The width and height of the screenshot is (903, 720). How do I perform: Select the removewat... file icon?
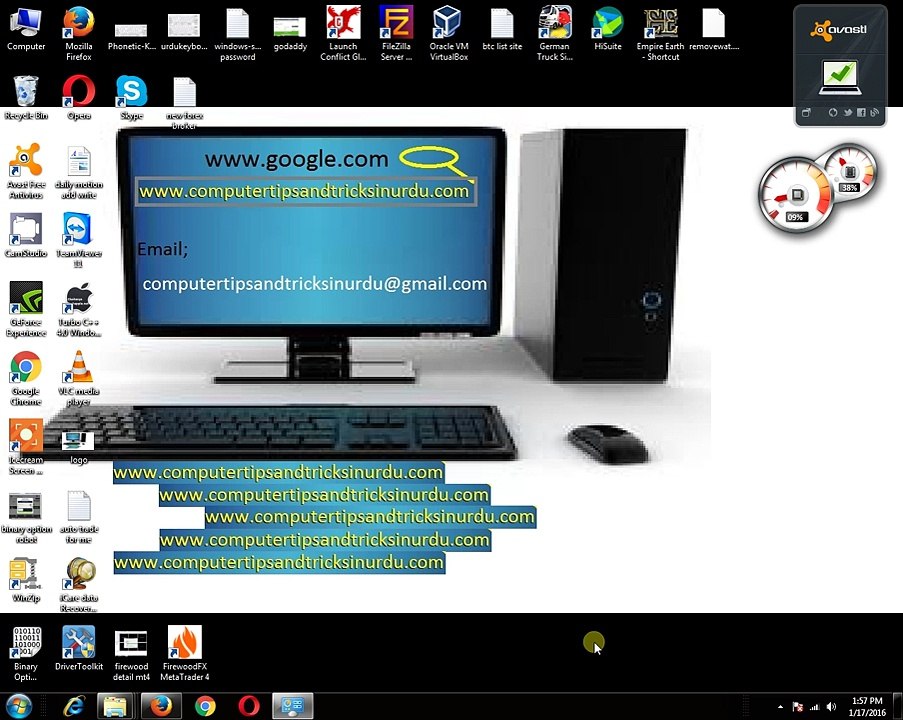(x=714, y=29)
